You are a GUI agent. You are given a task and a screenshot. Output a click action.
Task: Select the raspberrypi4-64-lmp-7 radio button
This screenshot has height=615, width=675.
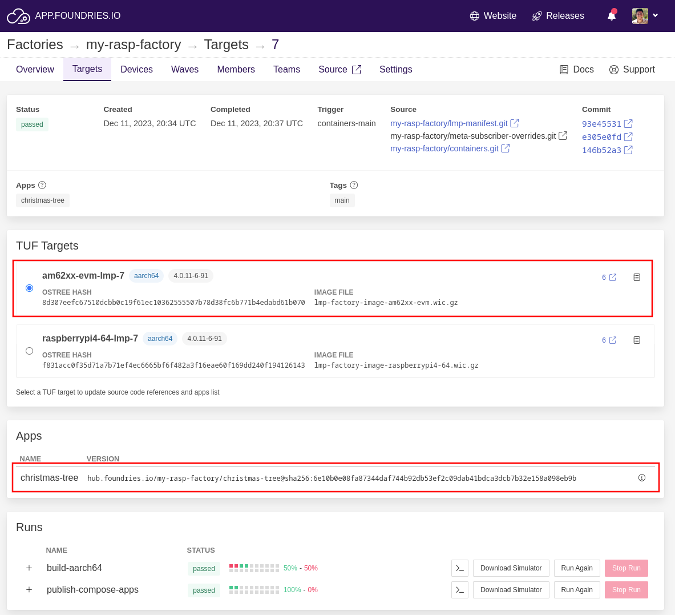pos(29,351)
